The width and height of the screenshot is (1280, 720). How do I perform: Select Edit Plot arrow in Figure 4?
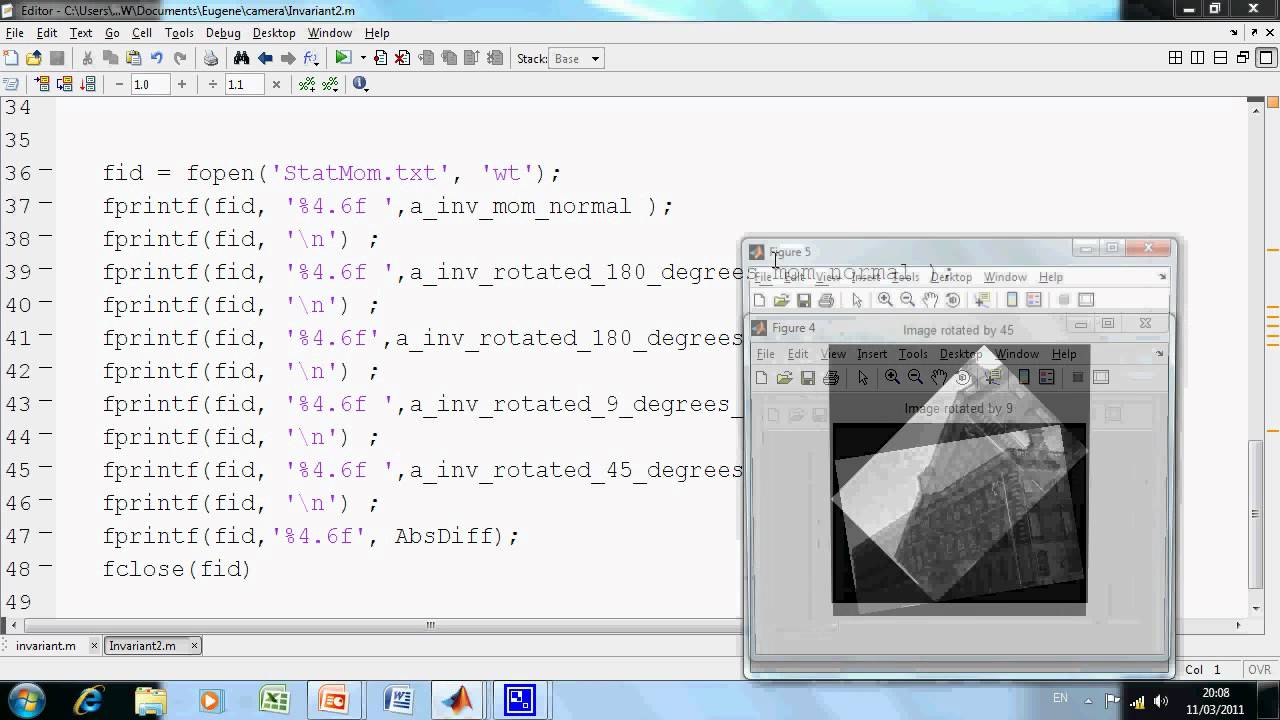click(863, 377)
